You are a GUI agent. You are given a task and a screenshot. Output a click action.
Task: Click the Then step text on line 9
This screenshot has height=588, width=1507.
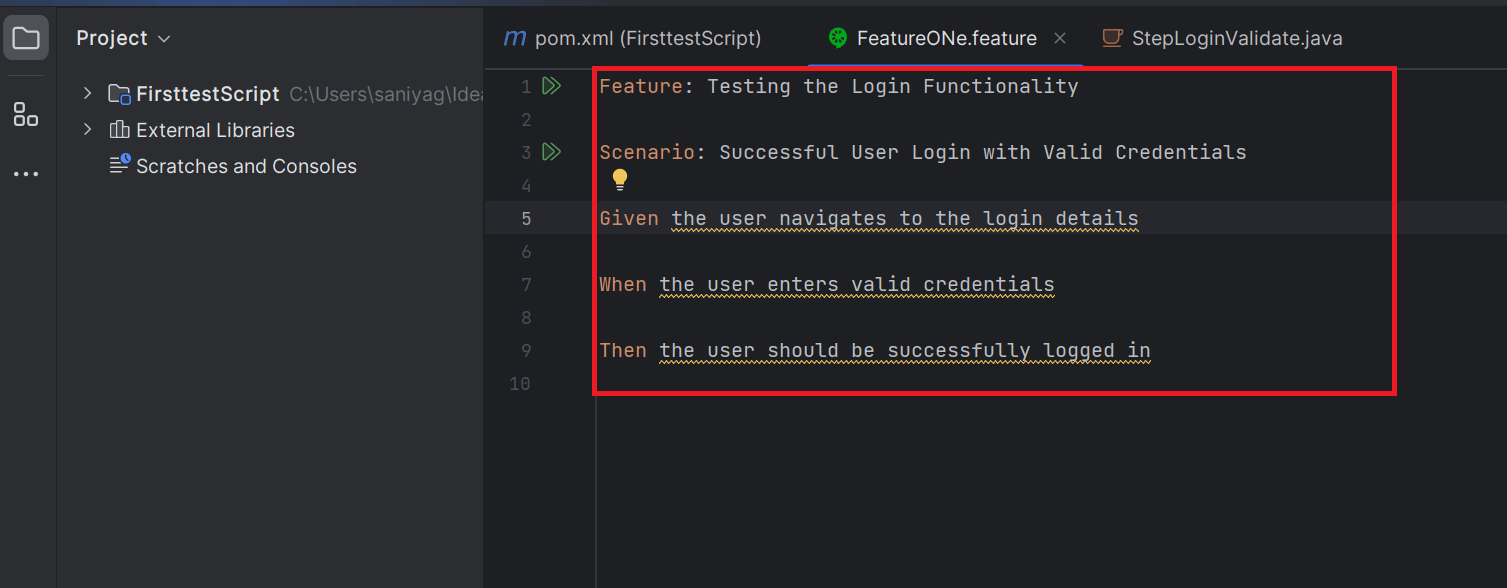pos(904,351)
